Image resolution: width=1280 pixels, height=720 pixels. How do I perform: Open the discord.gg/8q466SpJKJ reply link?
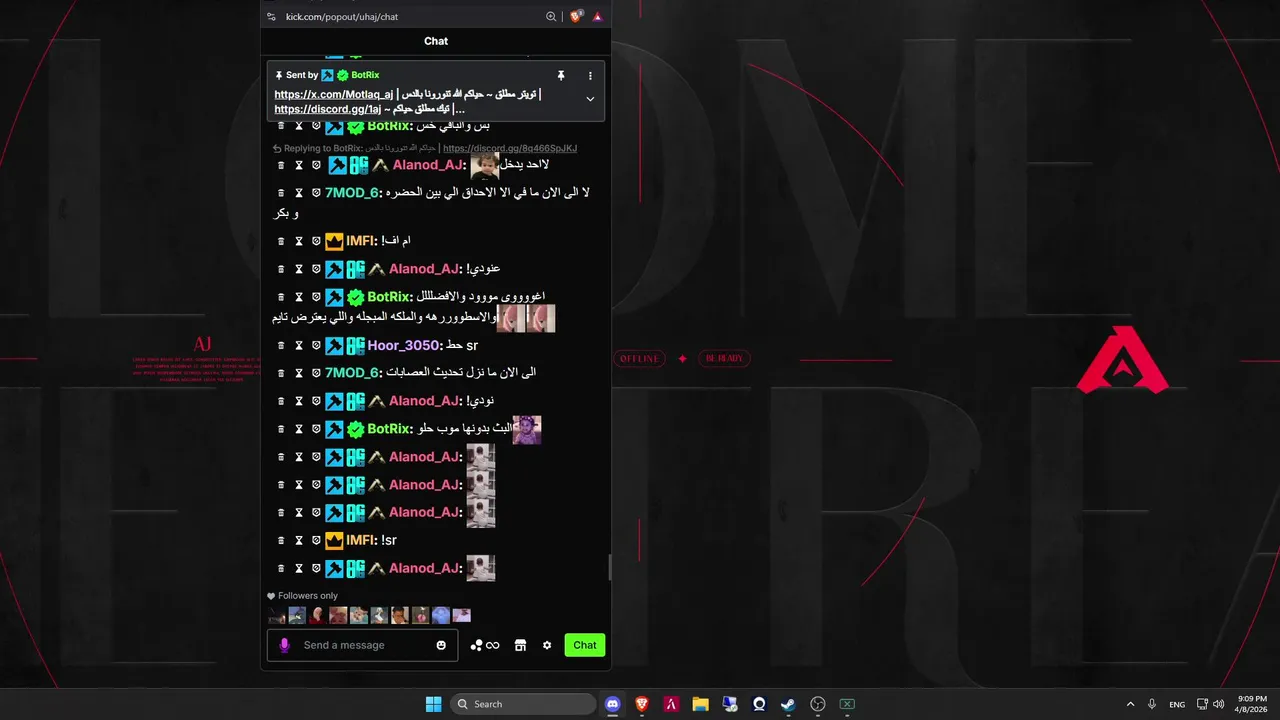coord(510,148)
